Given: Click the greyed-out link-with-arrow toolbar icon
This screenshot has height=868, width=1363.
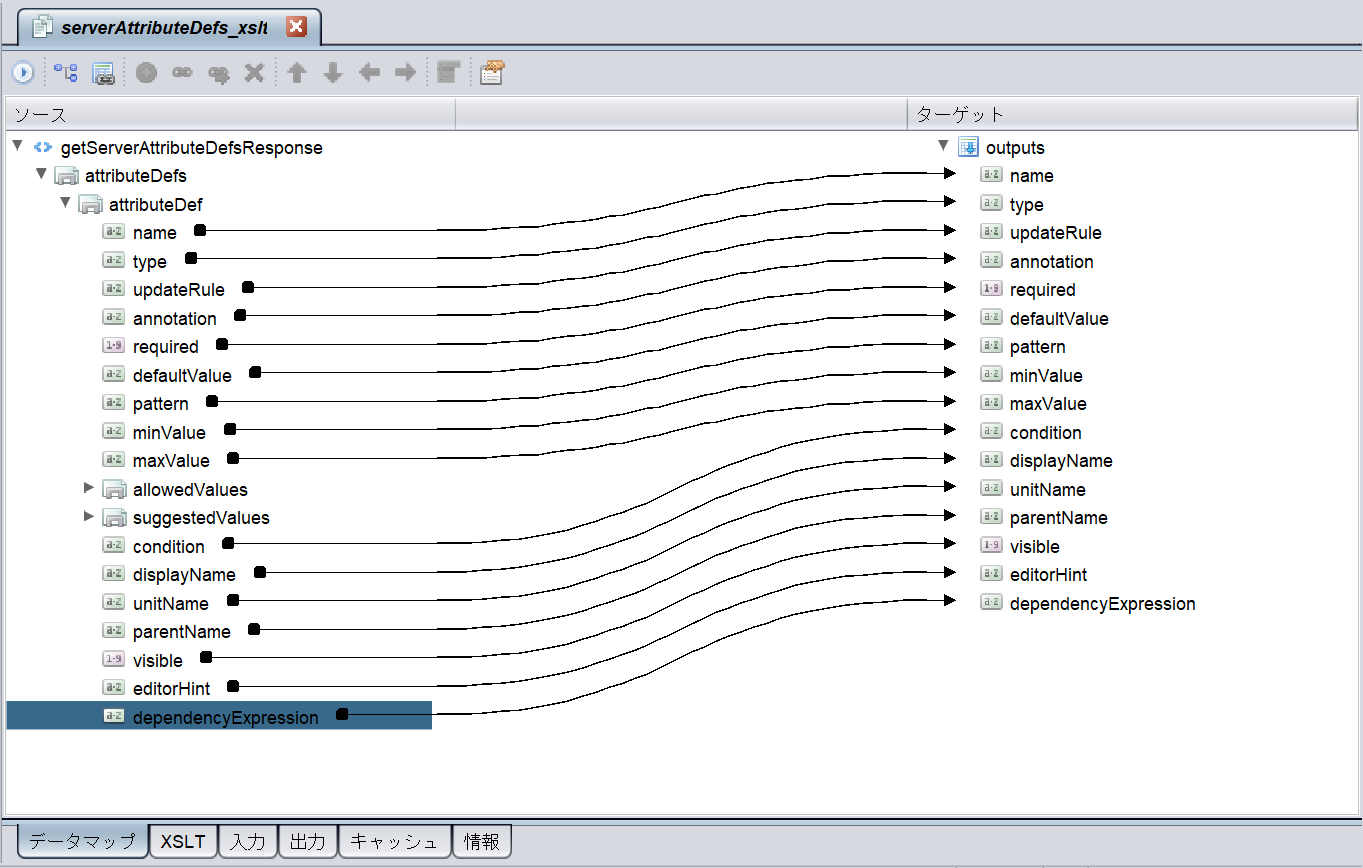Looking at the screenshot, I should point(218,72).
